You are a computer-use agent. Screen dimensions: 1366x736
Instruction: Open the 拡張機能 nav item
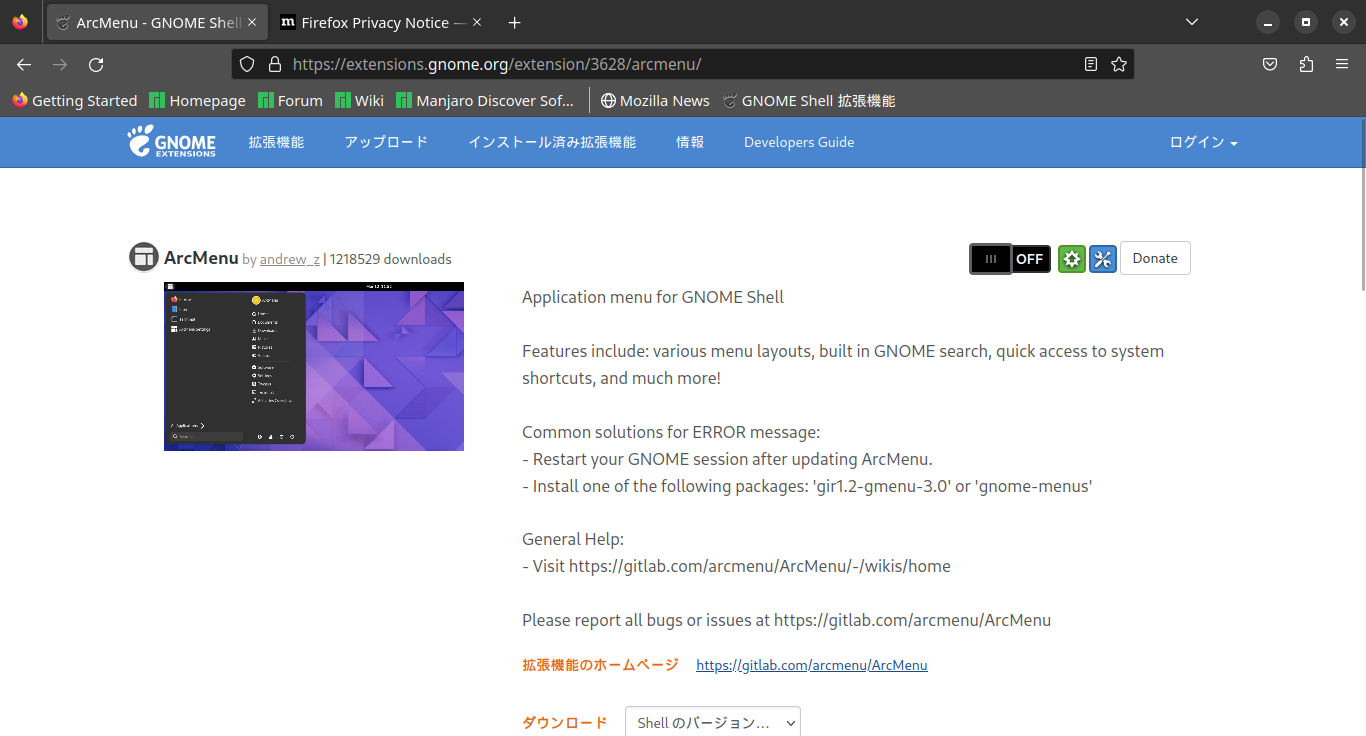[276, 142]
